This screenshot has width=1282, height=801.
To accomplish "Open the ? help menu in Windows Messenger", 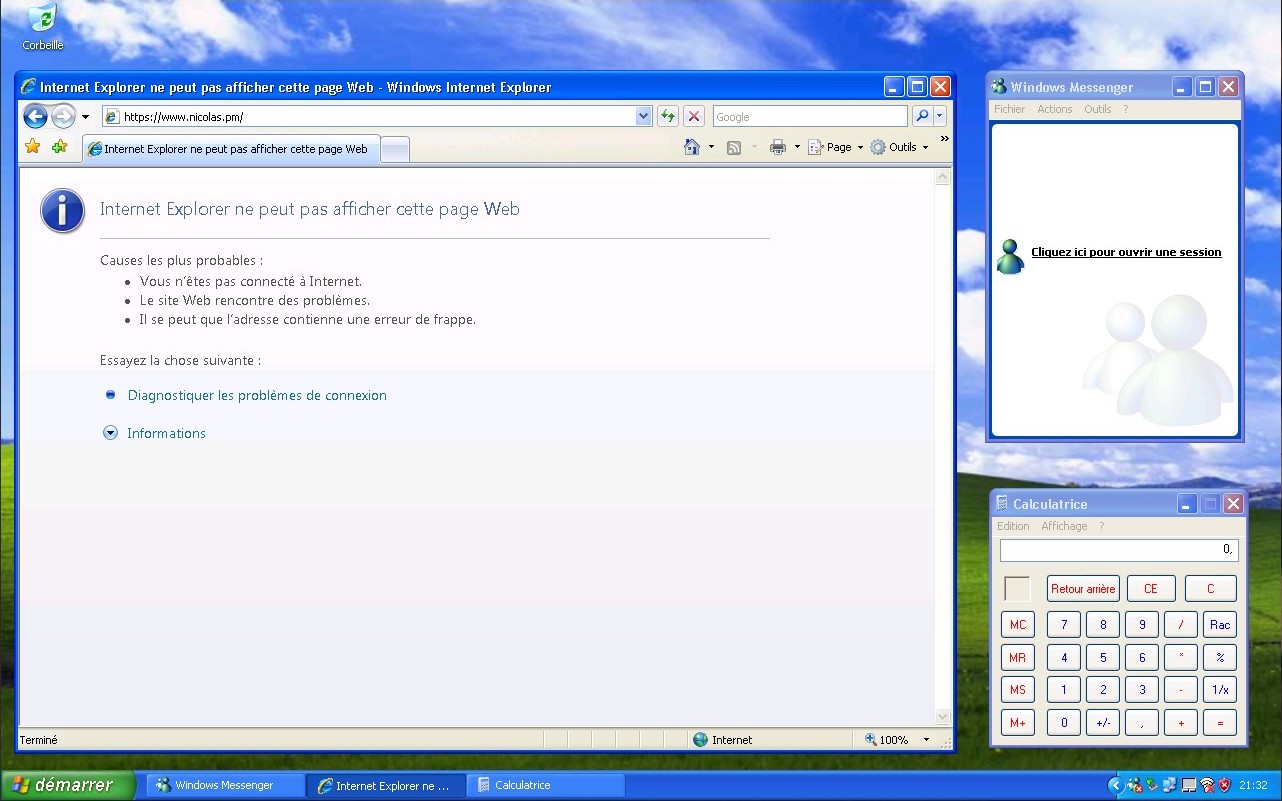I will [1125, 109].
